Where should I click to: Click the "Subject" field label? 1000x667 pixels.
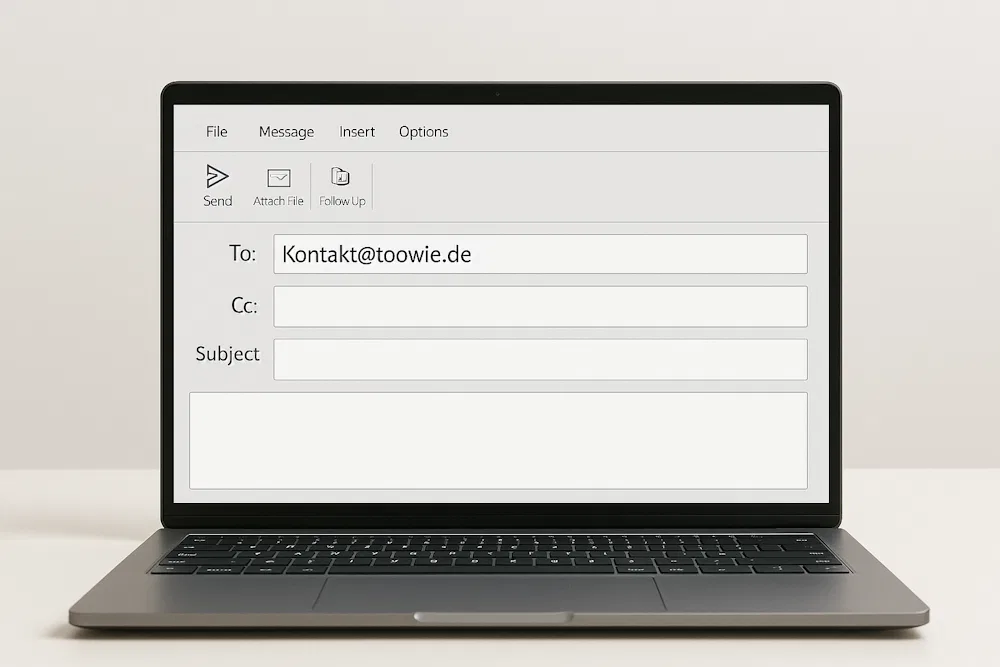[228, 354]
